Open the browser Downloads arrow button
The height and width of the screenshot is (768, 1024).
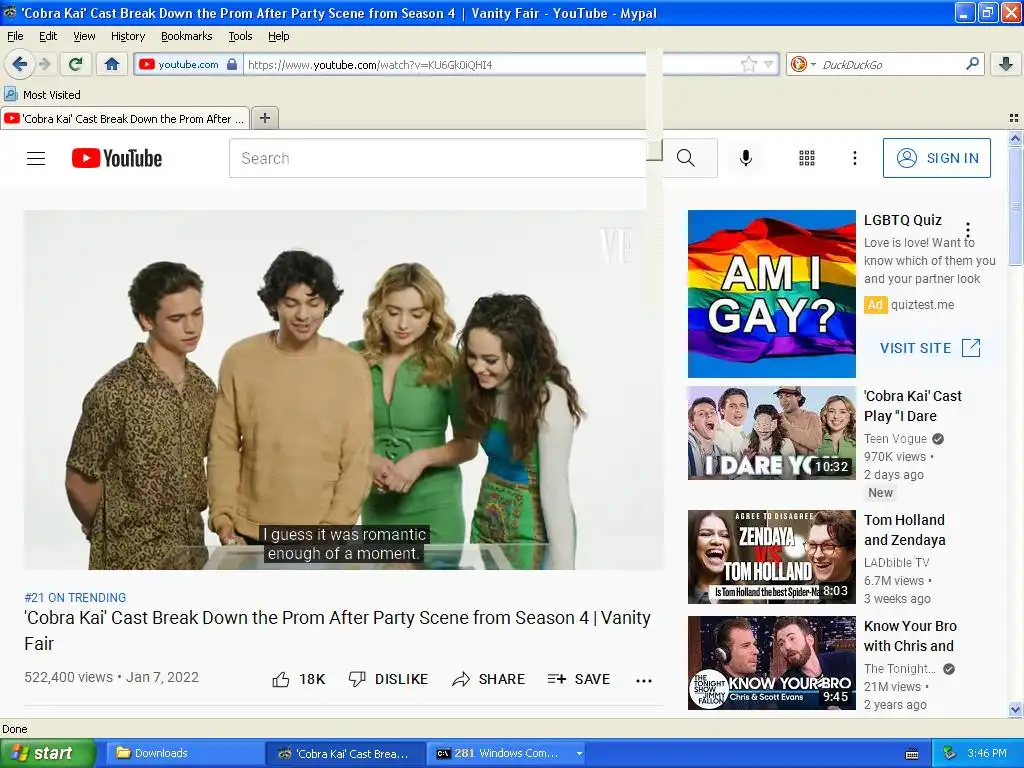click(x=1006, y=64)
